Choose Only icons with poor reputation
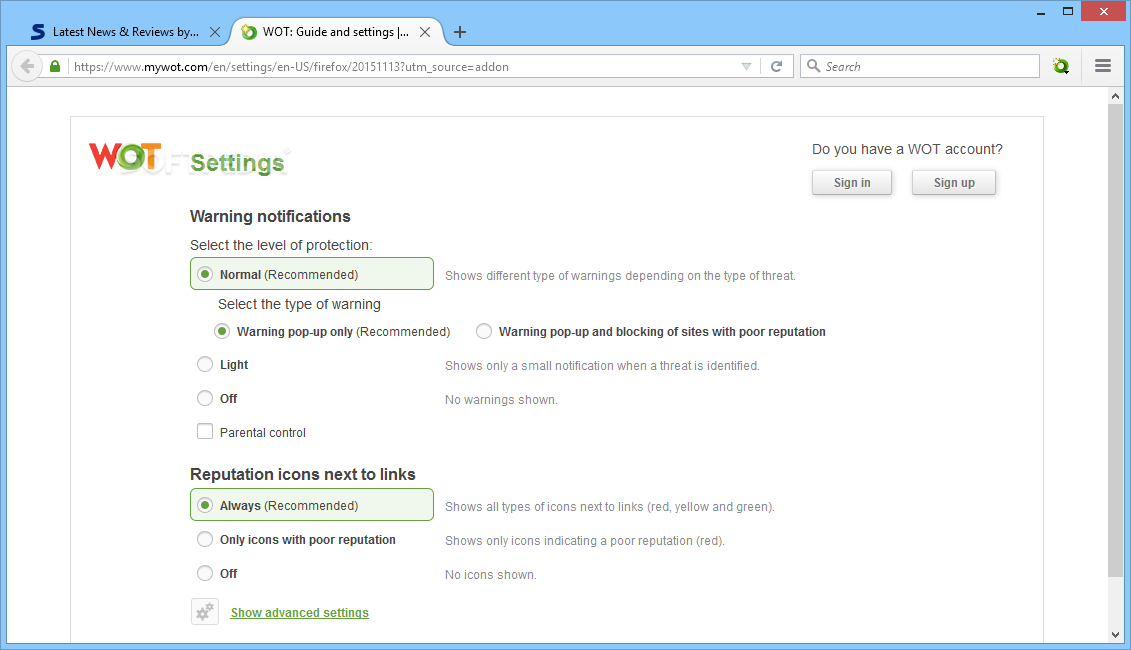The width and height of the screenshot is (1131, 650). click(205, 539)
